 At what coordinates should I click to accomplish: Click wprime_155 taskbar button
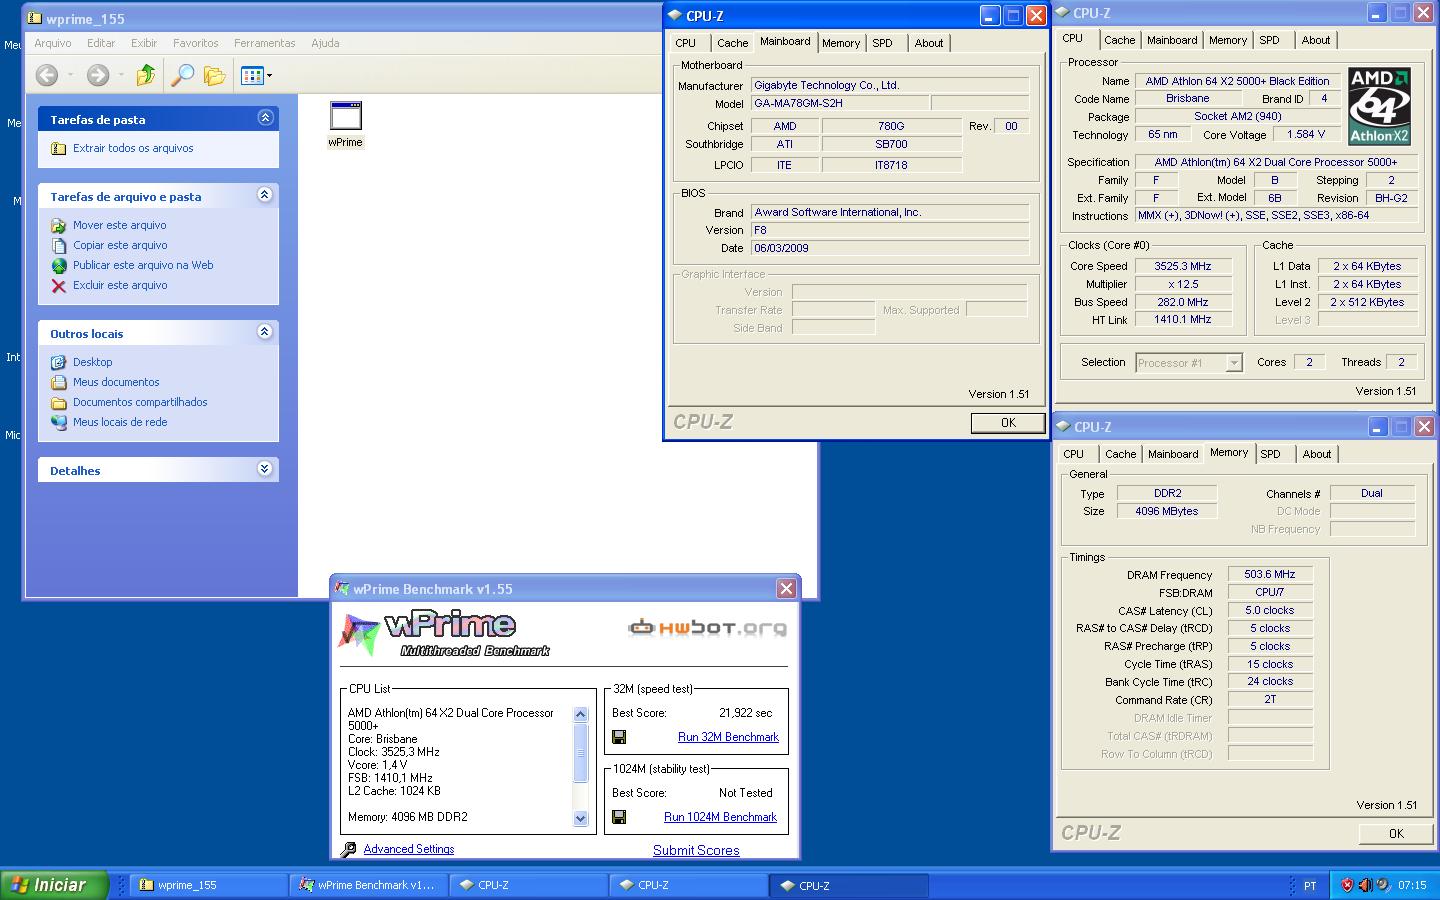click(209, 885)
